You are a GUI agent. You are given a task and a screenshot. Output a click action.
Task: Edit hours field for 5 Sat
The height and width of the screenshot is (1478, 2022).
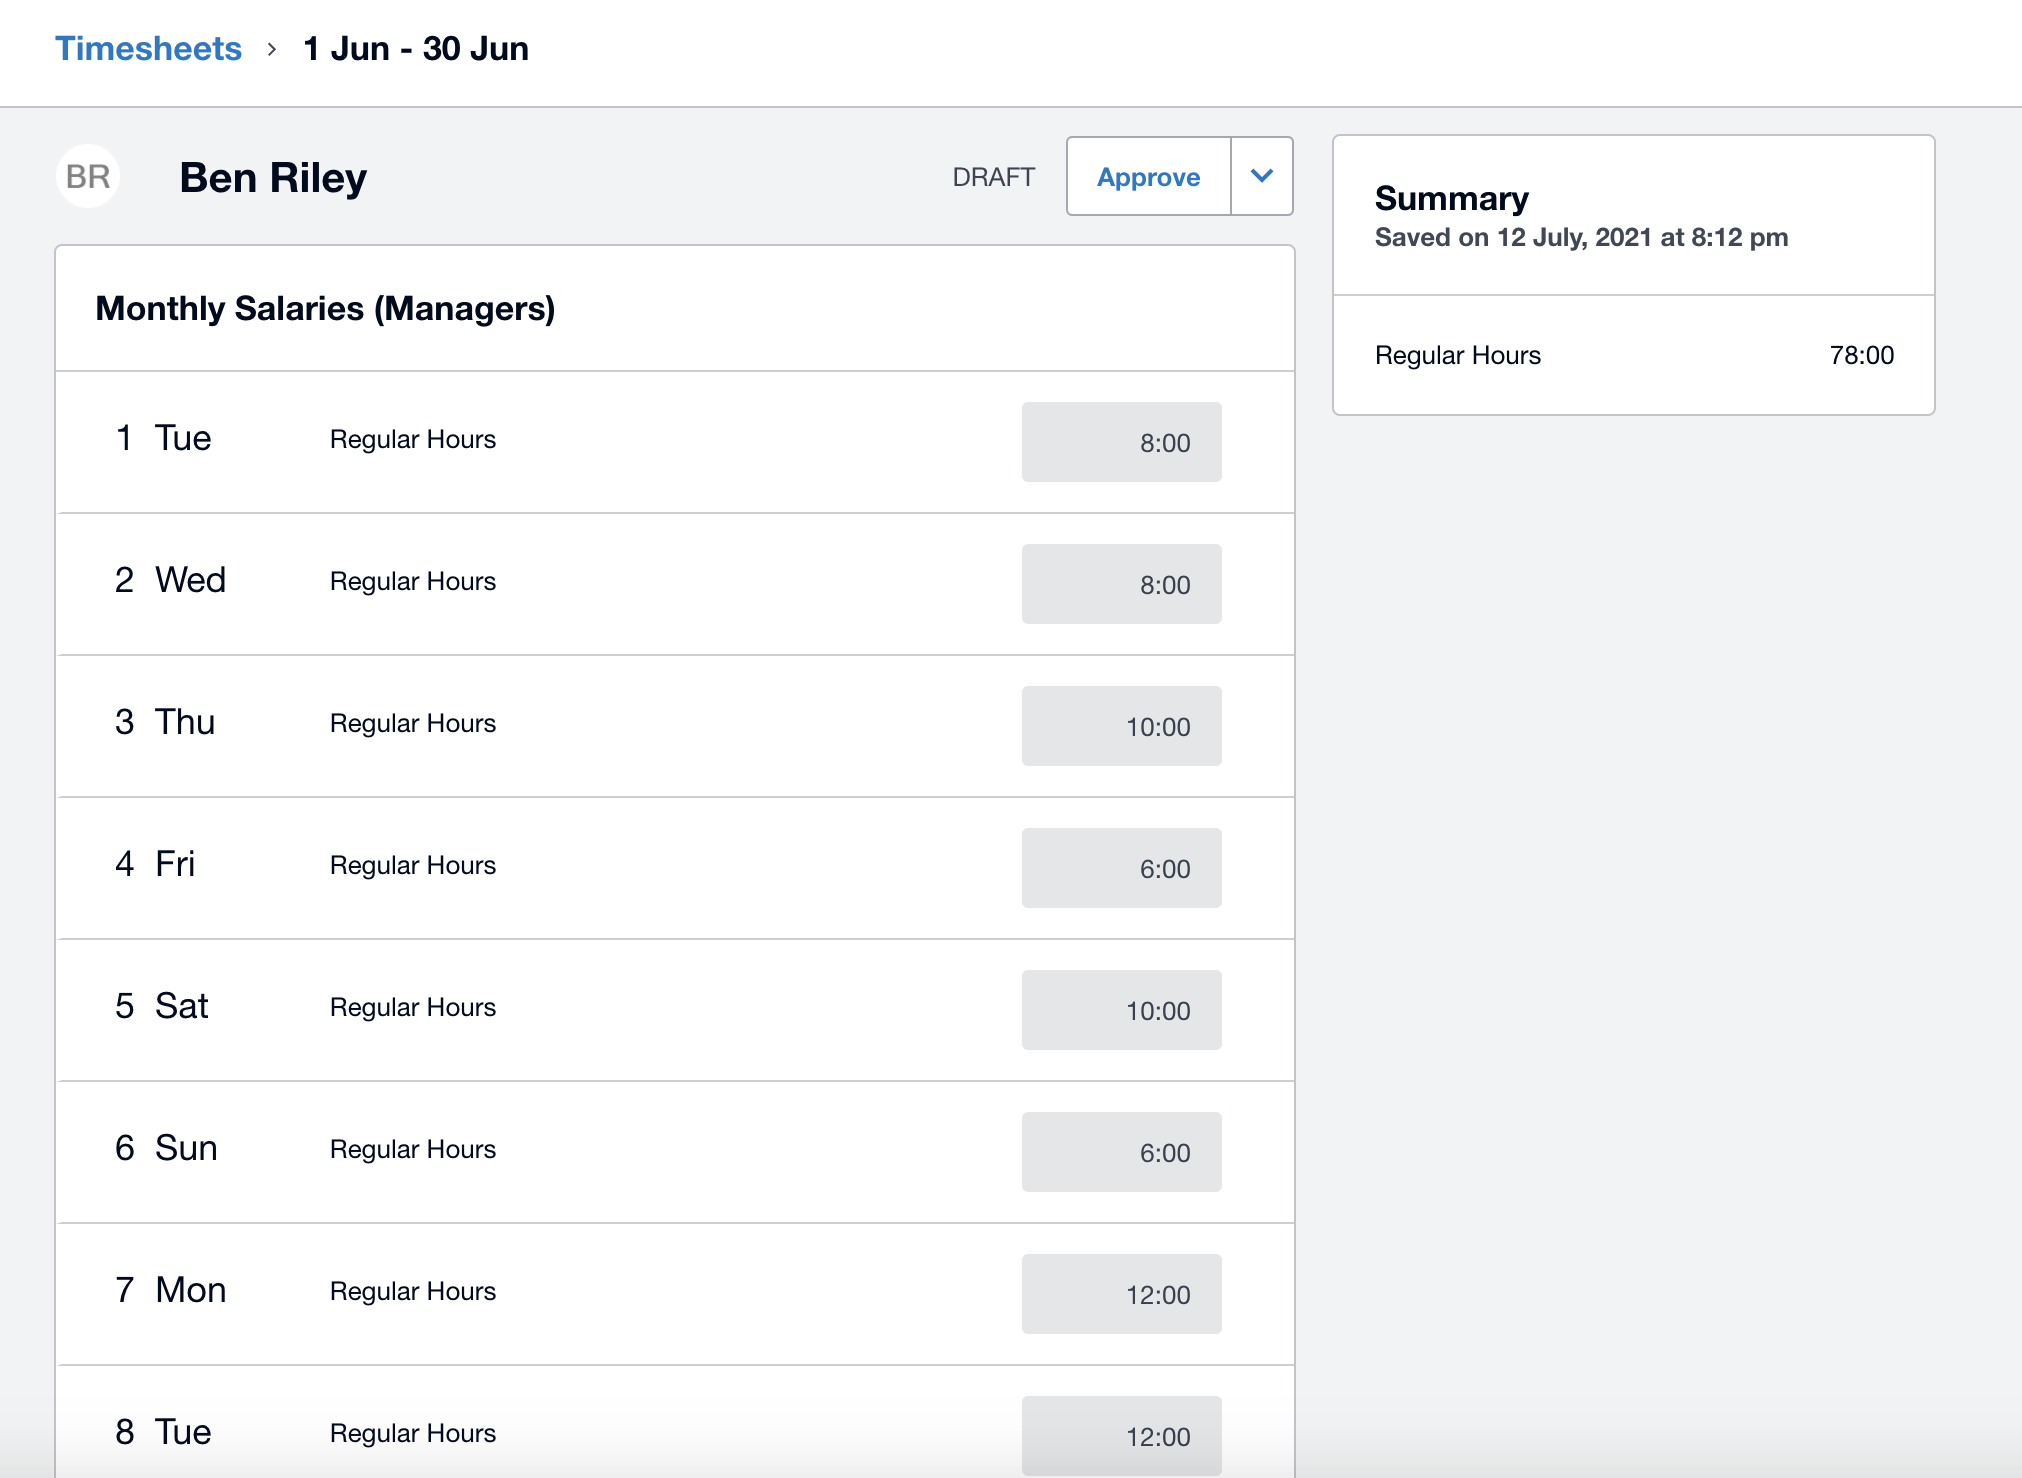click(1121, 1010)
